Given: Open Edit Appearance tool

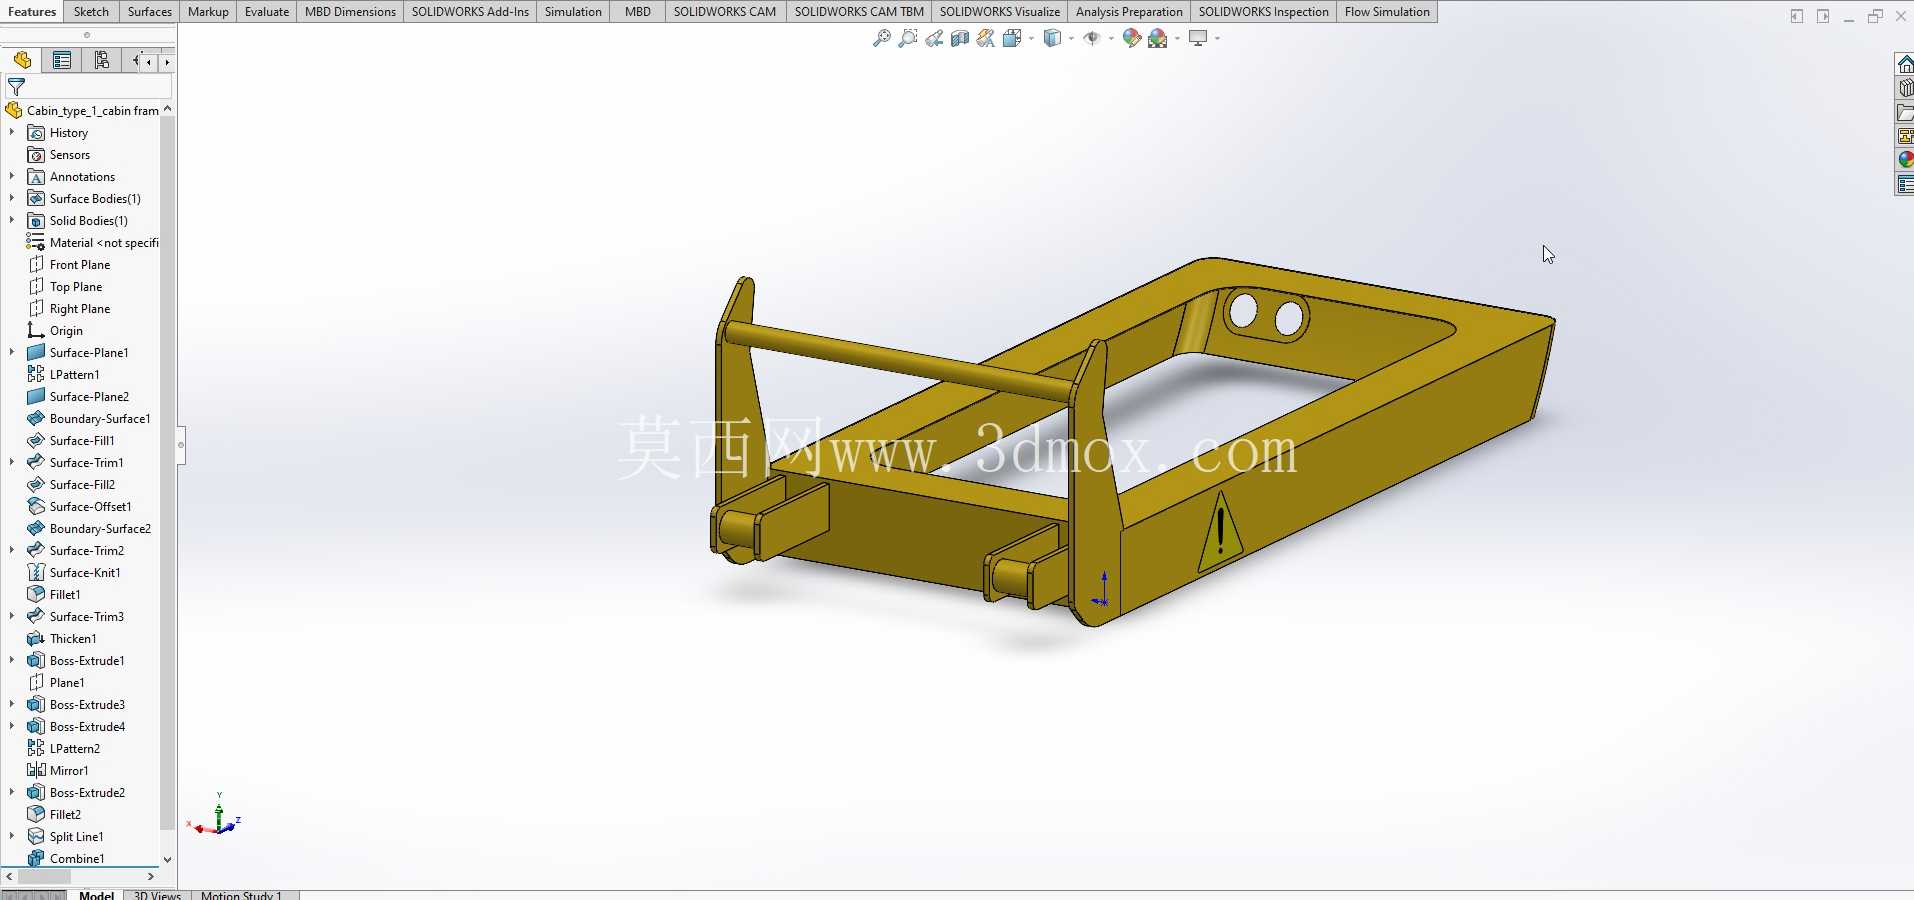Looking at the screenshot, I should click(x=1132, y=38).
